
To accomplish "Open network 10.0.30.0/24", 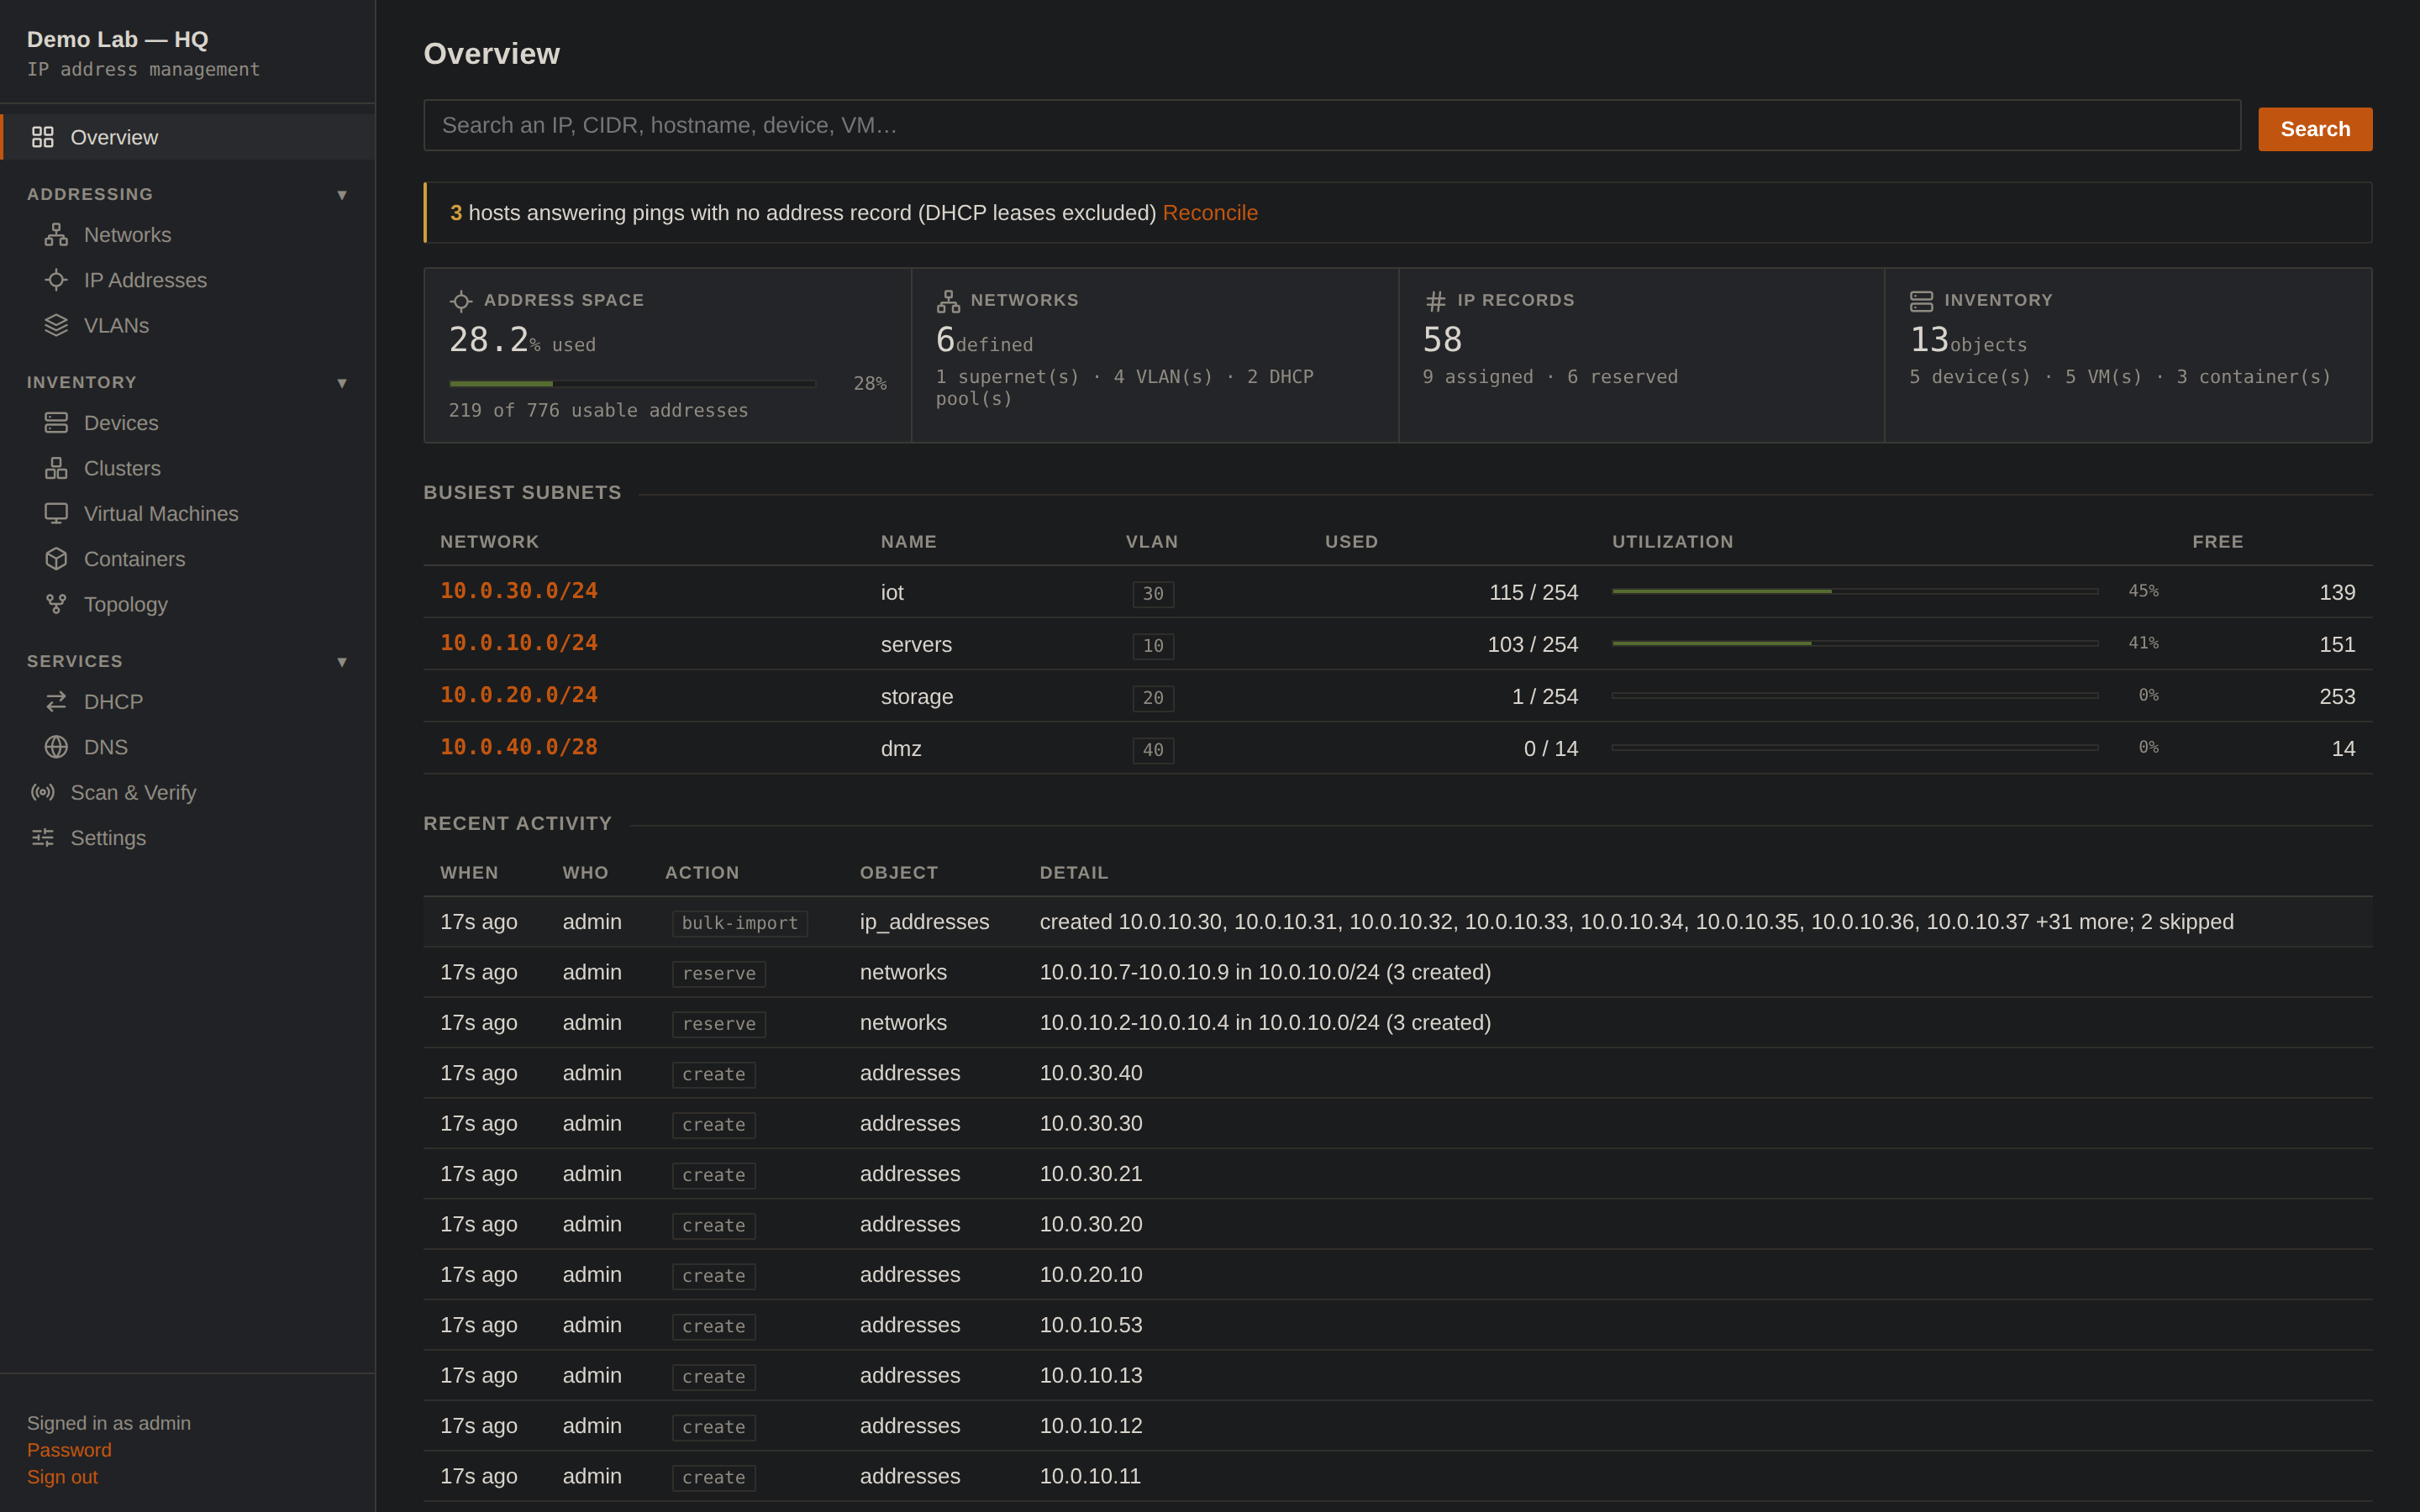I will [519, 591].
